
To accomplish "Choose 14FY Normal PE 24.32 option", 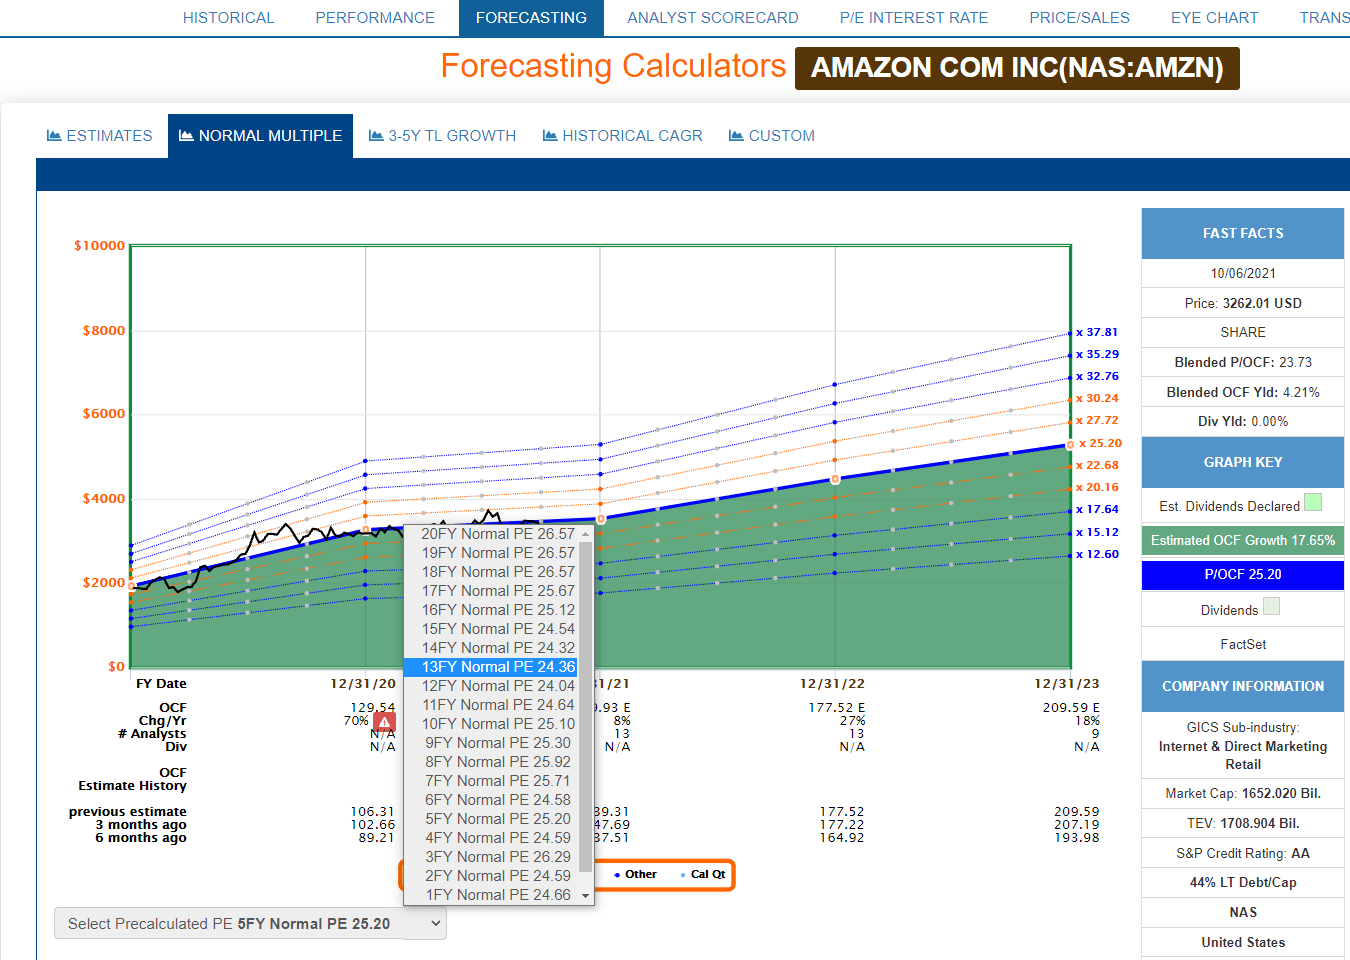I will pos(491,648).
